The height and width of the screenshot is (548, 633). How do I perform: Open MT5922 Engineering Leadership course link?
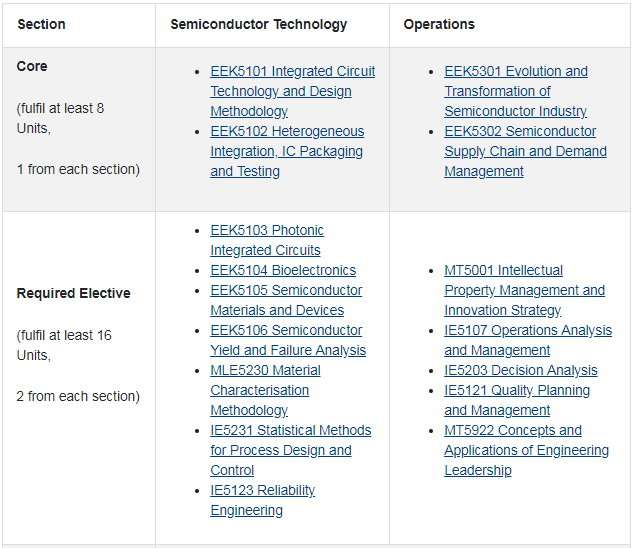[x=526, y=450]
